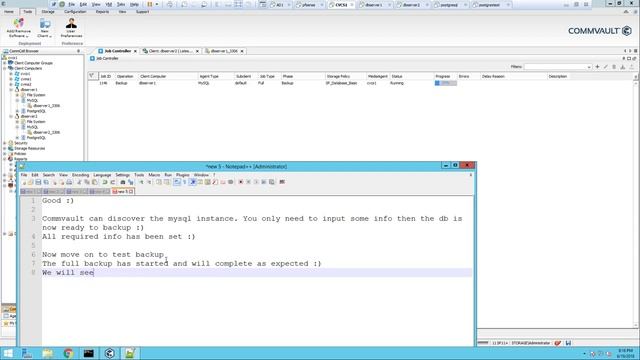Open the New Client ribbon tool
The width and height of the screenshot is (640, 360).
[44, 28]
